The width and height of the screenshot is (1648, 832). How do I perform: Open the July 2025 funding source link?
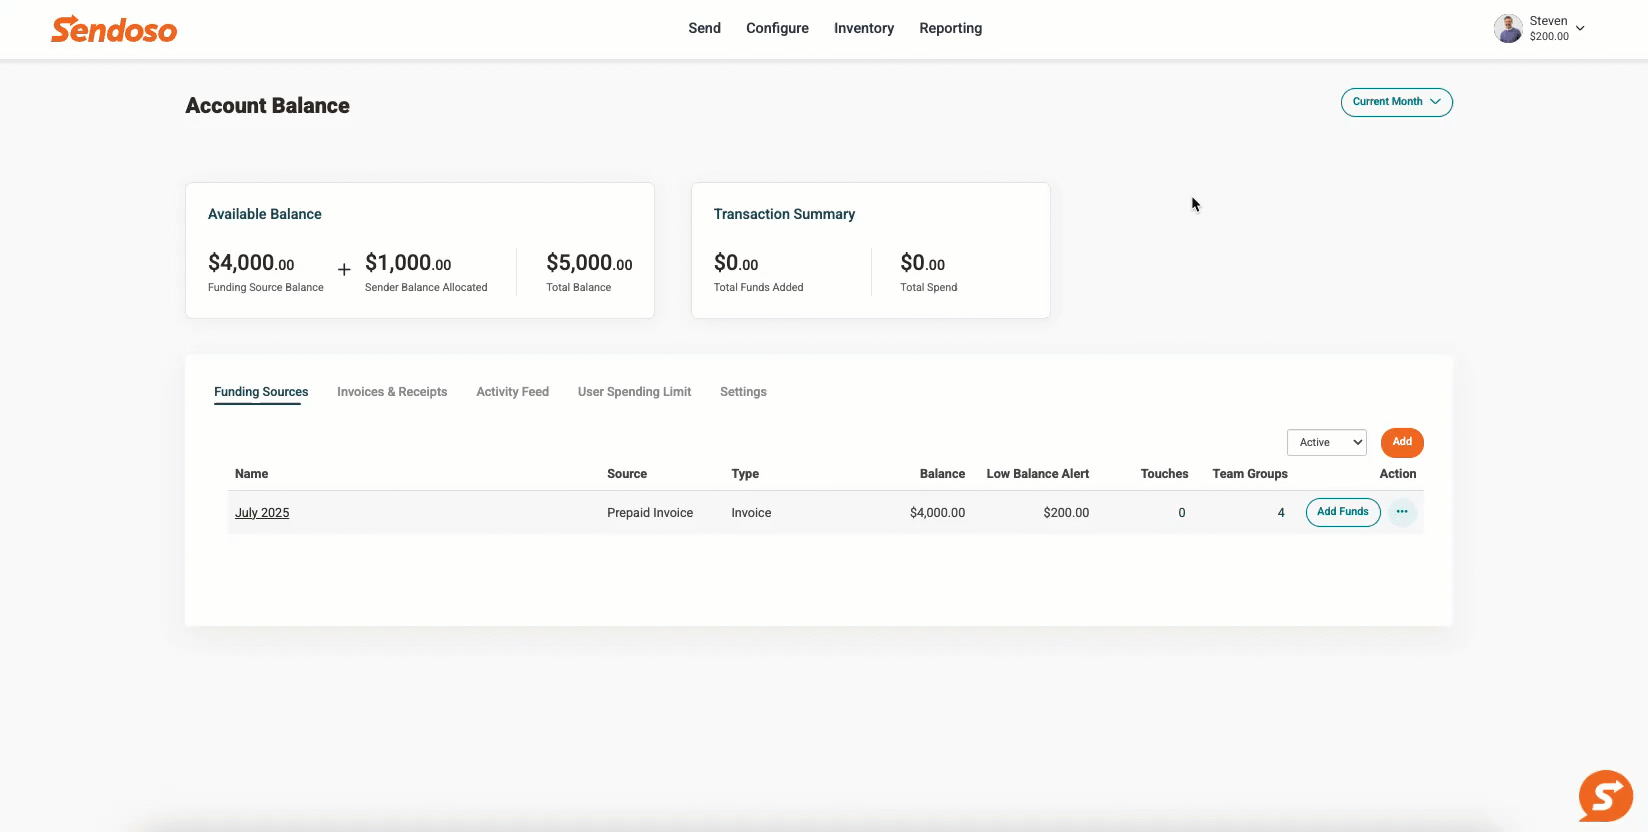(262, 513)
